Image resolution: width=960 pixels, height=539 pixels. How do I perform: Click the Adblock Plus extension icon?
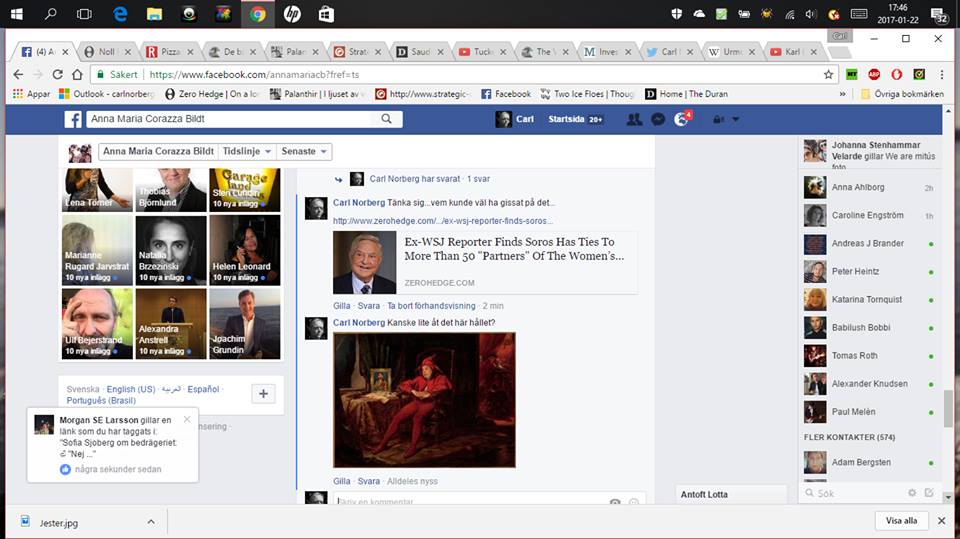click(874, 74)
